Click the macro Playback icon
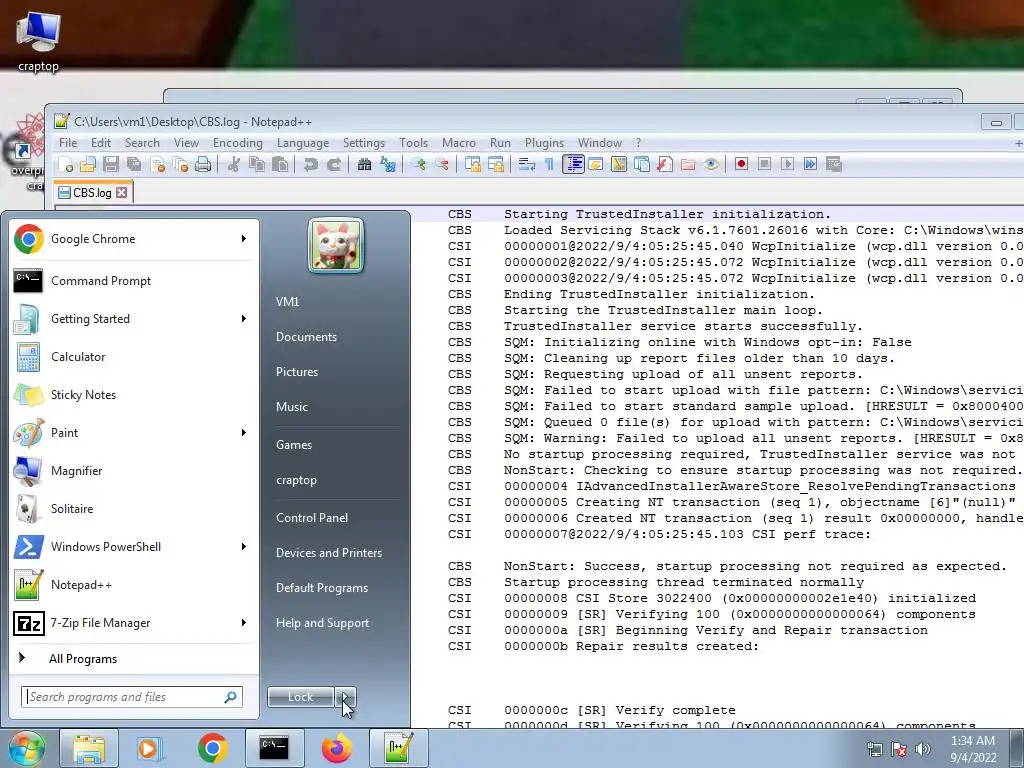1024x768 pixels. [x=788, y=165]
